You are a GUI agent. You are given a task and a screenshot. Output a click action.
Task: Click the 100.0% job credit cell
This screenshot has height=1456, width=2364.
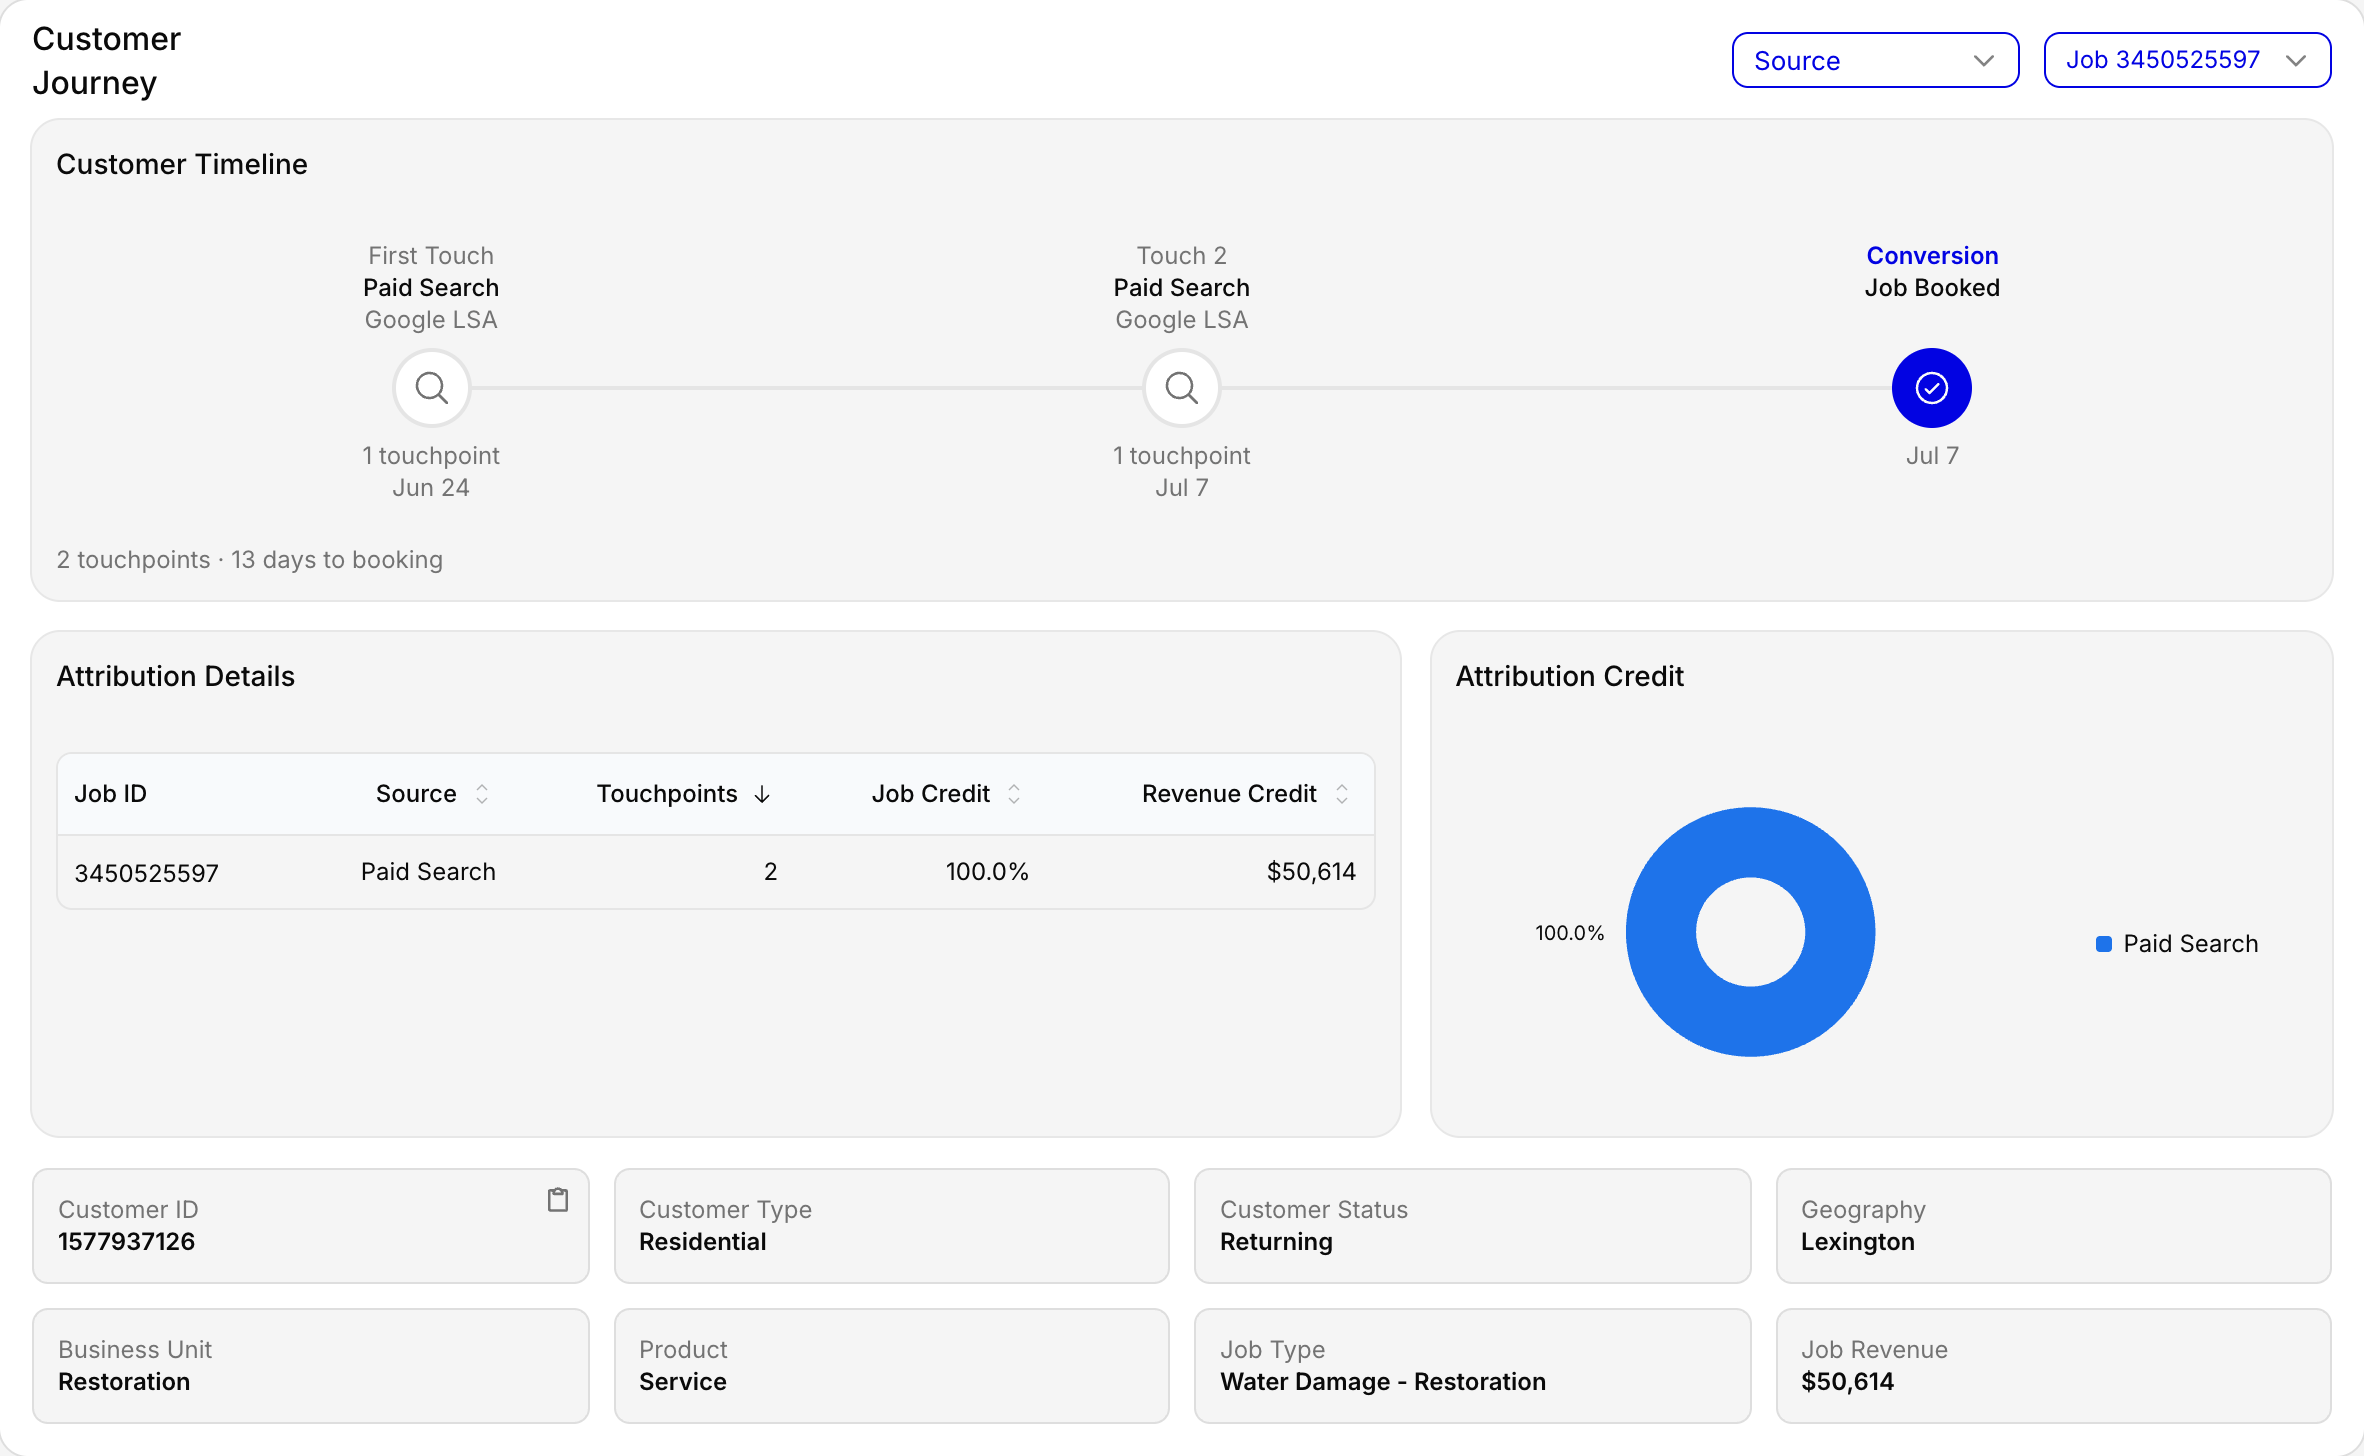click(987, 872)
